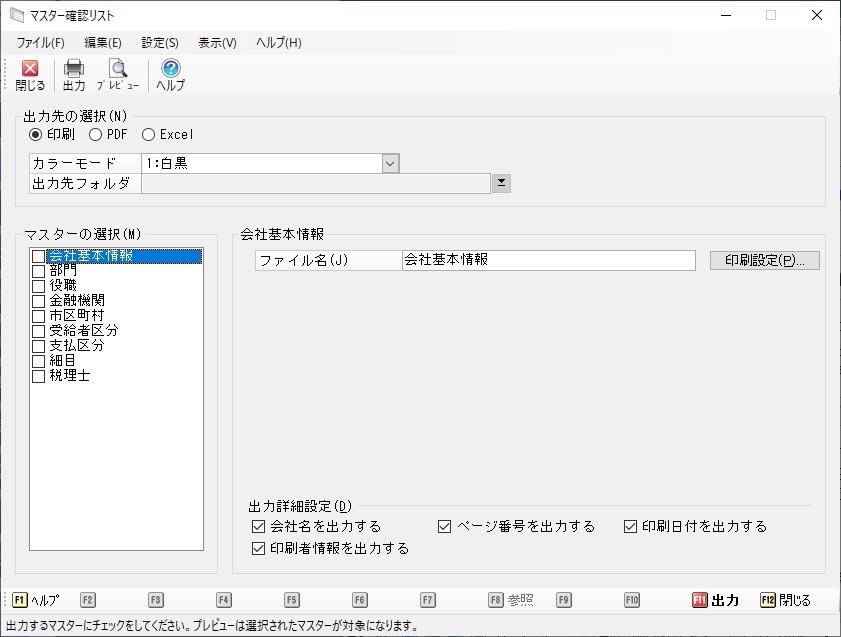Expand the カラーモード dropdown
Screen dimensions: 841x637
point(390,163)
